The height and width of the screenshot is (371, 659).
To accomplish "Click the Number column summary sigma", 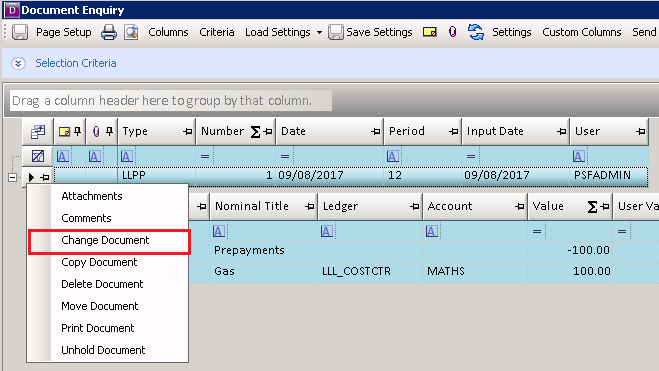I will 255,132.
